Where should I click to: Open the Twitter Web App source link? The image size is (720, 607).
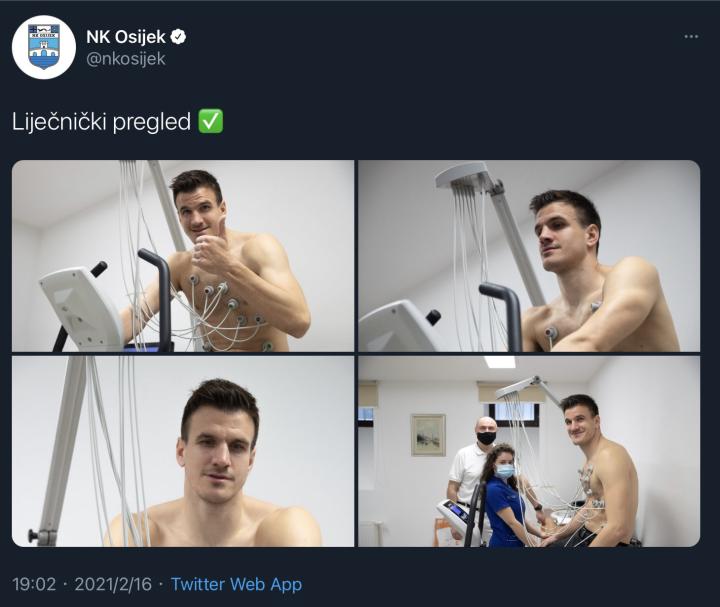click(236, 584)
